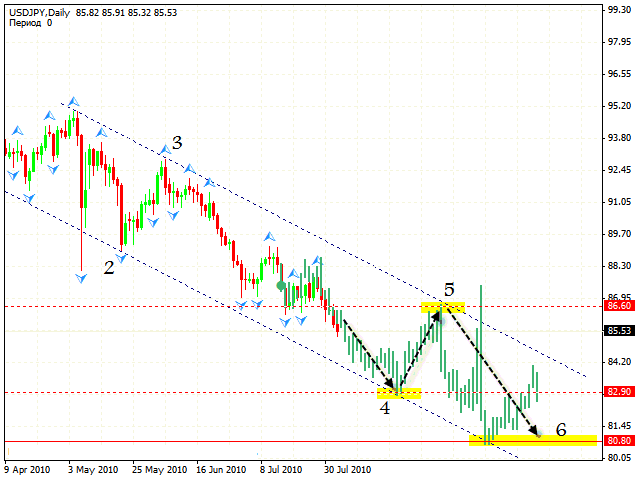Select the wave label '5' on the chart
The image size is (642, 479).
click(x=449, y=290)
